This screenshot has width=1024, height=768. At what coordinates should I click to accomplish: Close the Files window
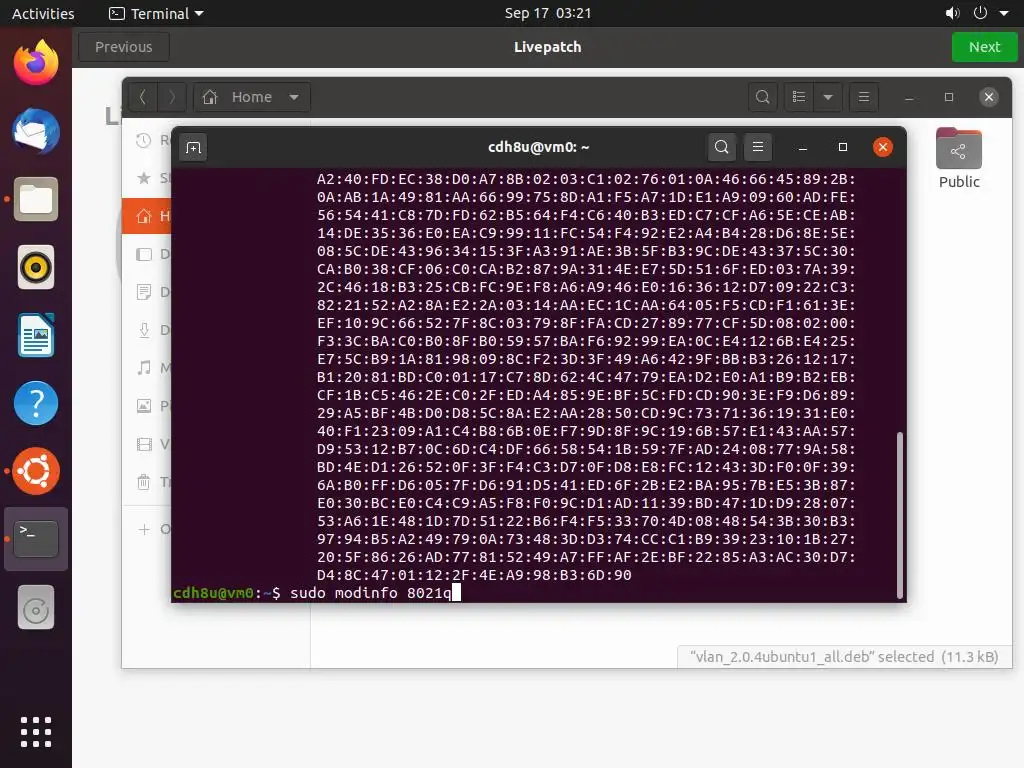point(989,97)
